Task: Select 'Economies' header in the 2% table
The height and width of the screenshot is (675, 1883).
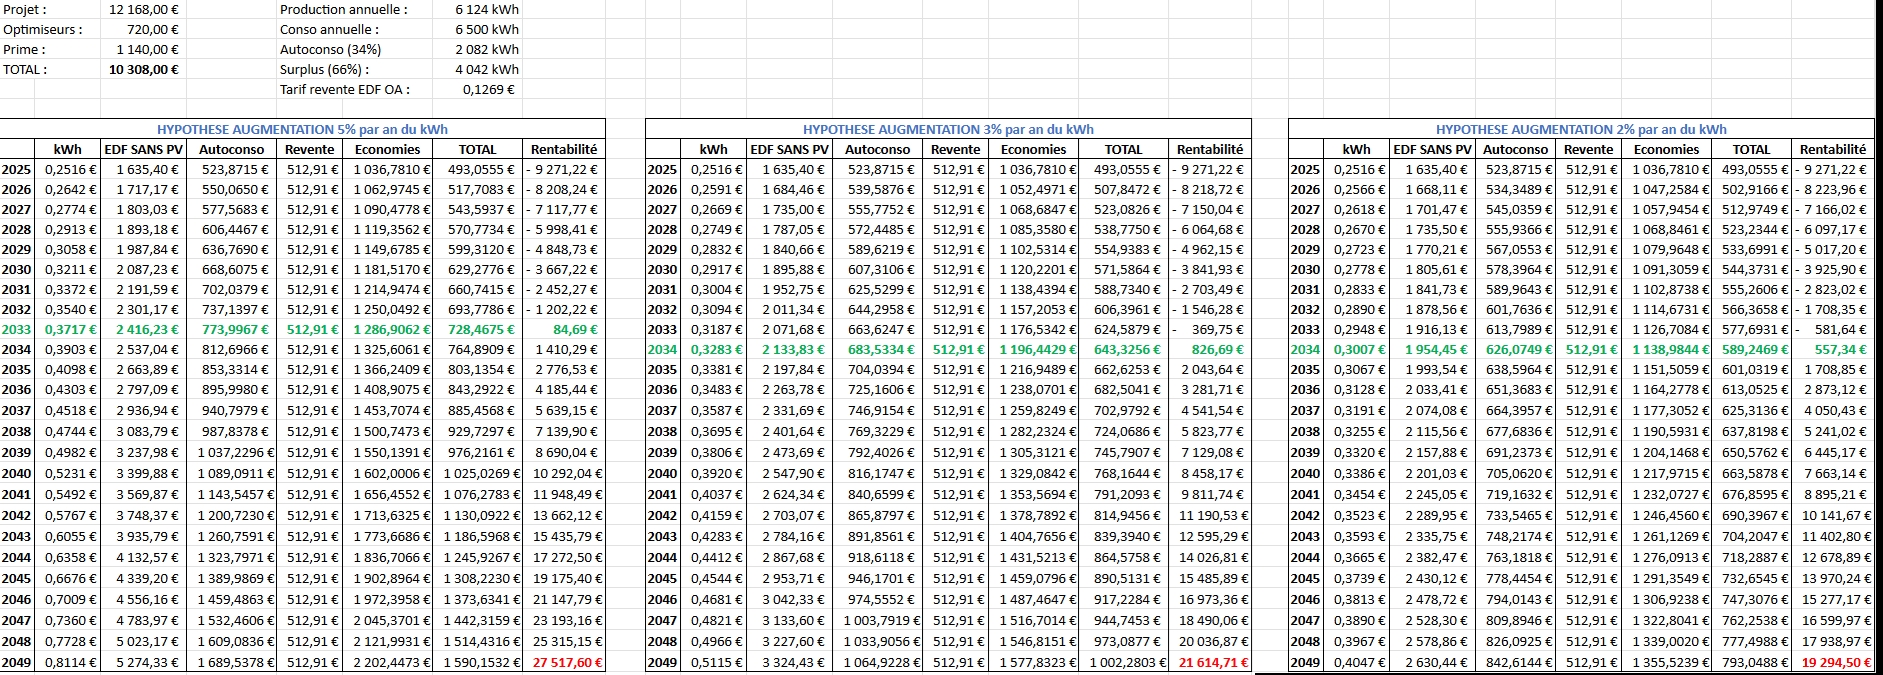Action: click(1666, 149)
